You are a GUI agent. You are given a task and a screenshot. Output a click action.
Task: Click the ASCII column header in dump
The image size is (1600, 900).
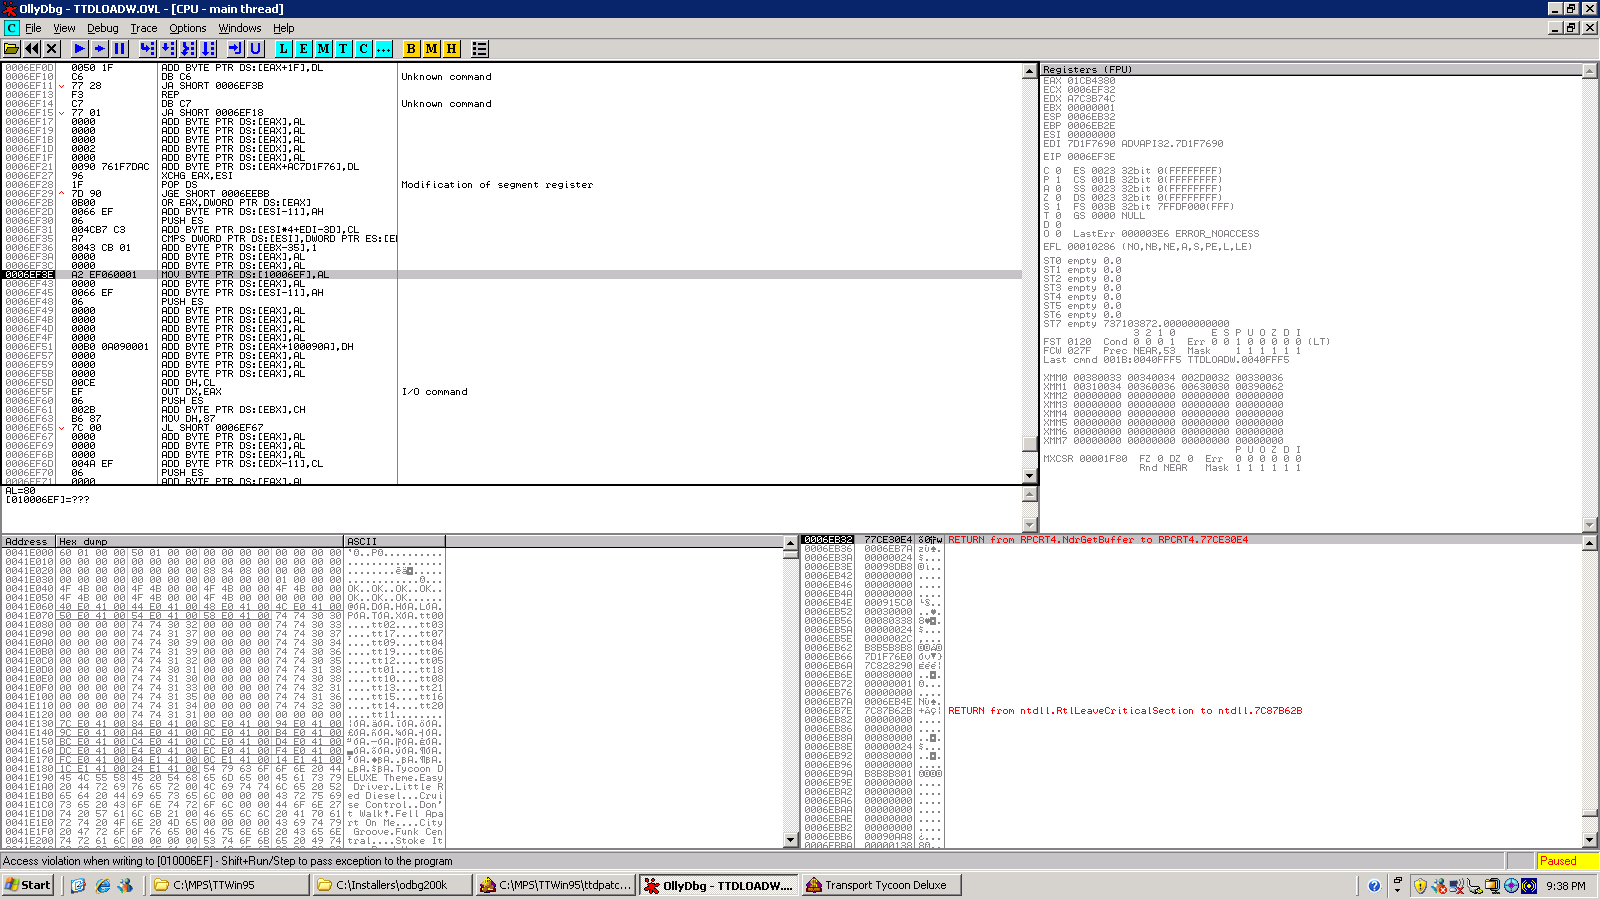pos(394,541)
